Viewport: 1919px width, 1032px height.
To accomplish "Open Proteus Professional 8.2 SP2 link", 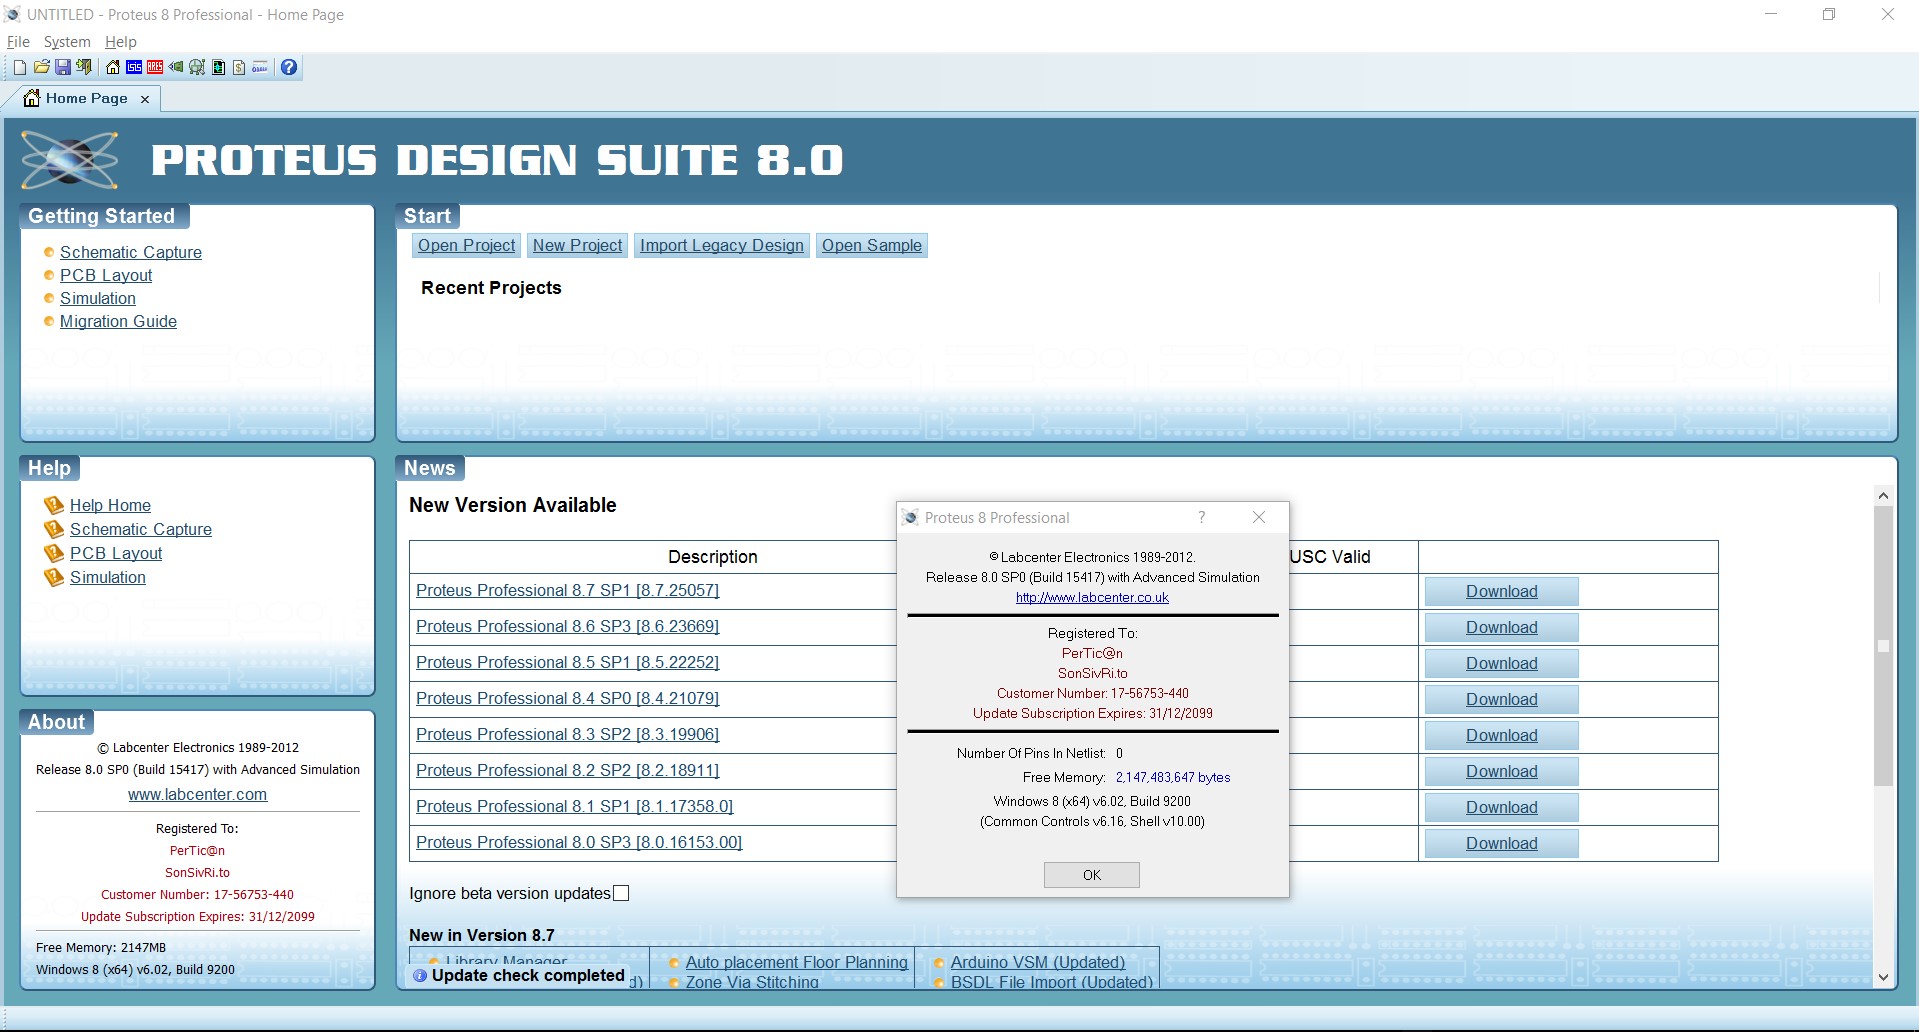I will pyautogui.click(x=567, y=770).
